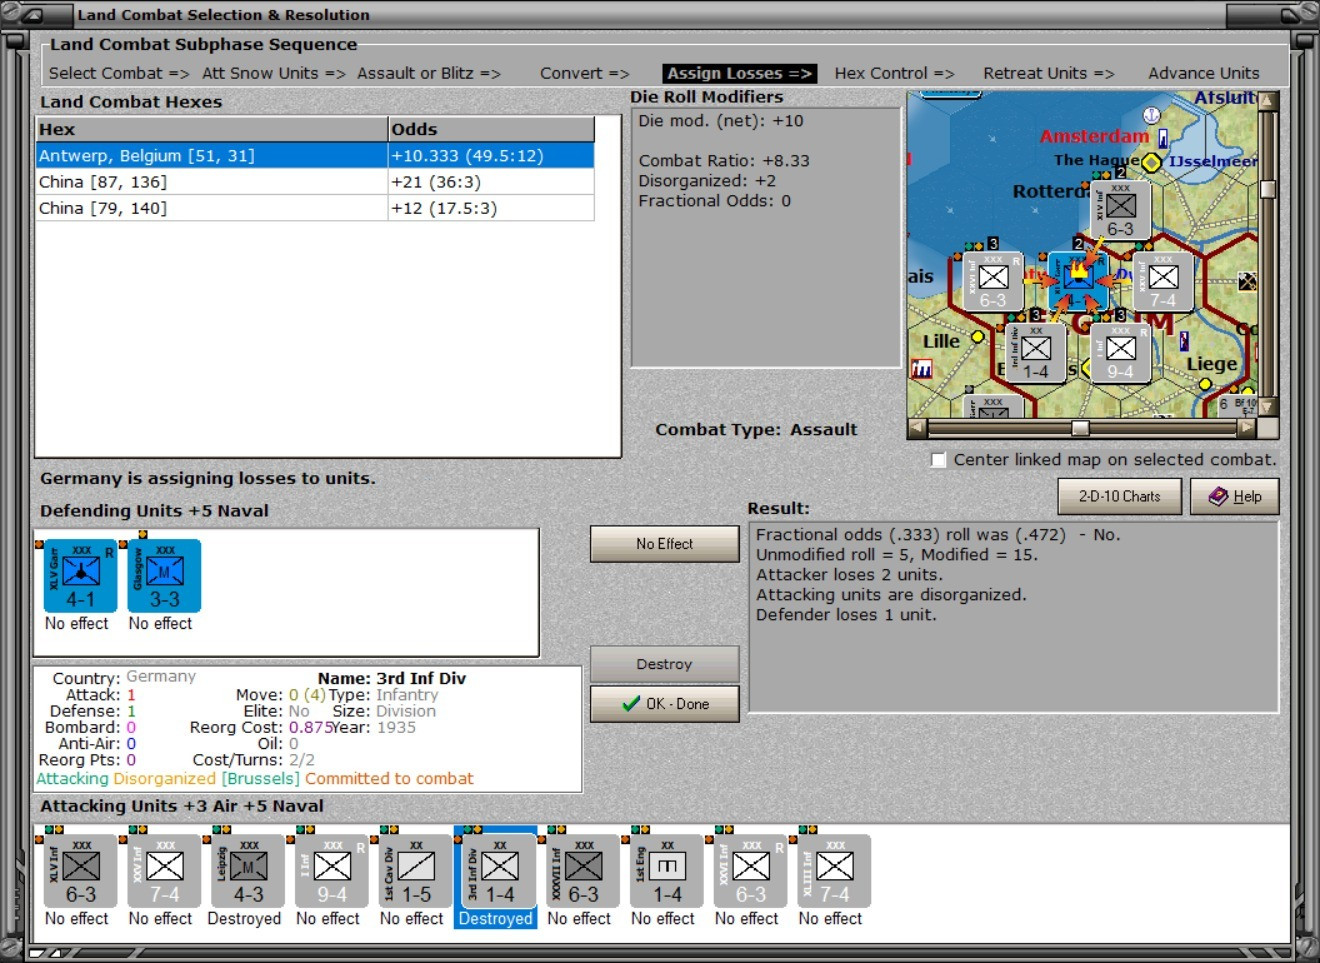Select the XLIII Inf 7-4 unit counter
Screen dimensions: 1320x963
point(835,872)
